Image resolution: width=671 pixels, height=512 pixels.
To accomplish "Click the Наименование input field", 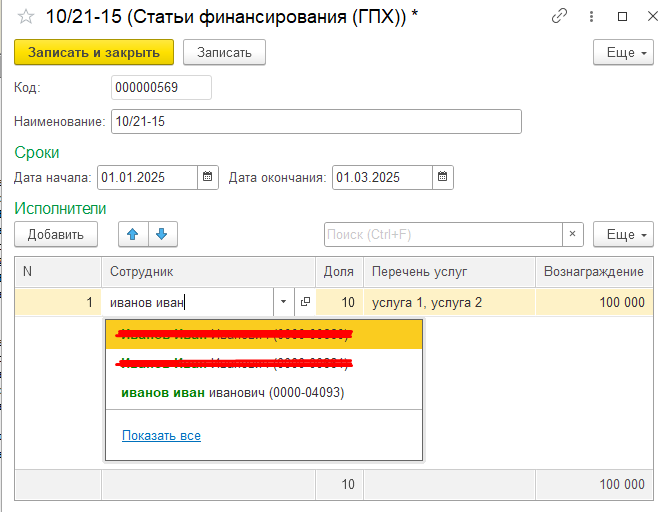I will (x=316, y=121).
